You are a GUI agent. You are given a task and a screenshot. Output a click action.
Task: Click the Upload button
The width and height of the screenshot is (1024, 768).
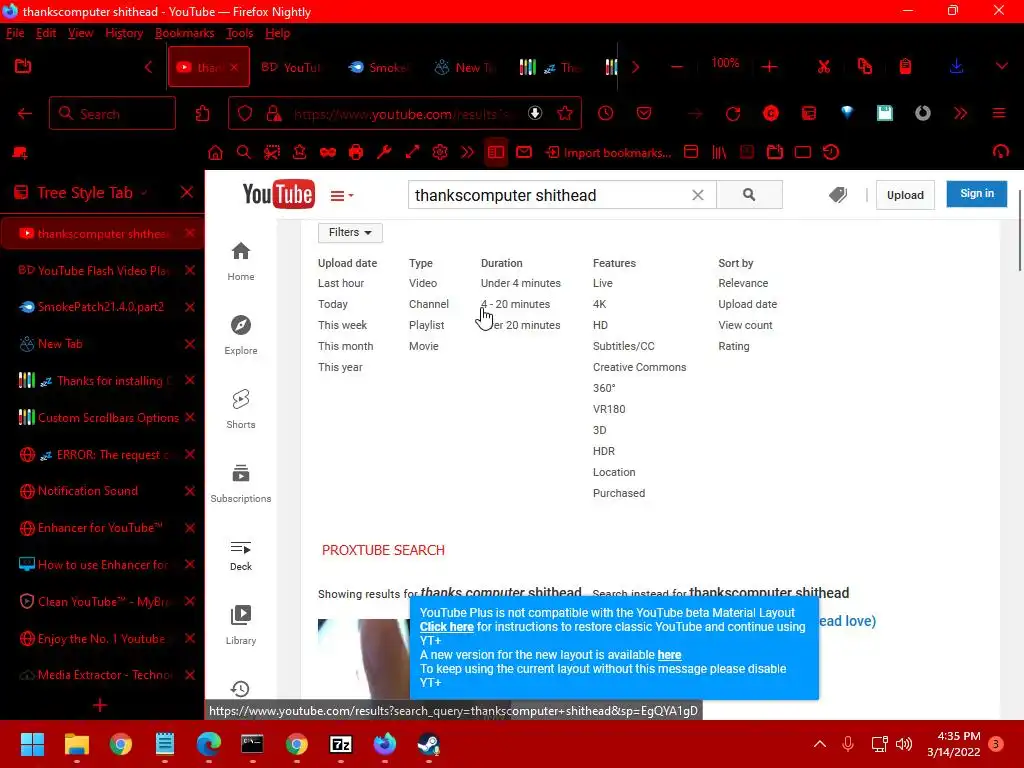(905, 195)
